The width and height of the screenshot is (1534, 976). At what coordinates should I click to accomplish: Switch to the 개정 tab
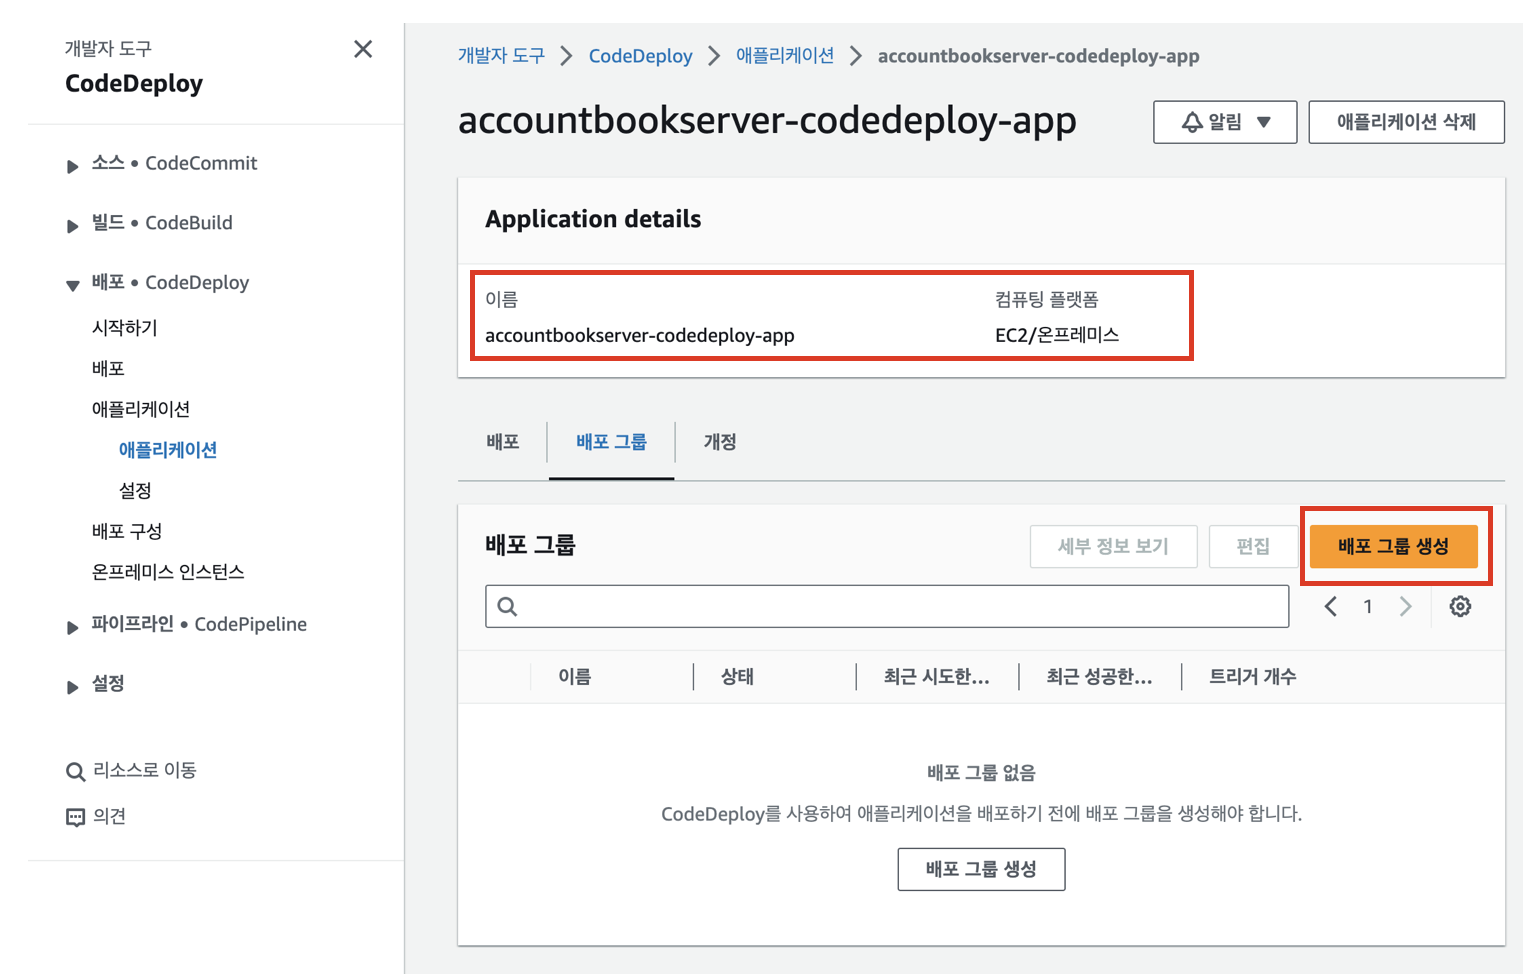click(x=720, y=442)
